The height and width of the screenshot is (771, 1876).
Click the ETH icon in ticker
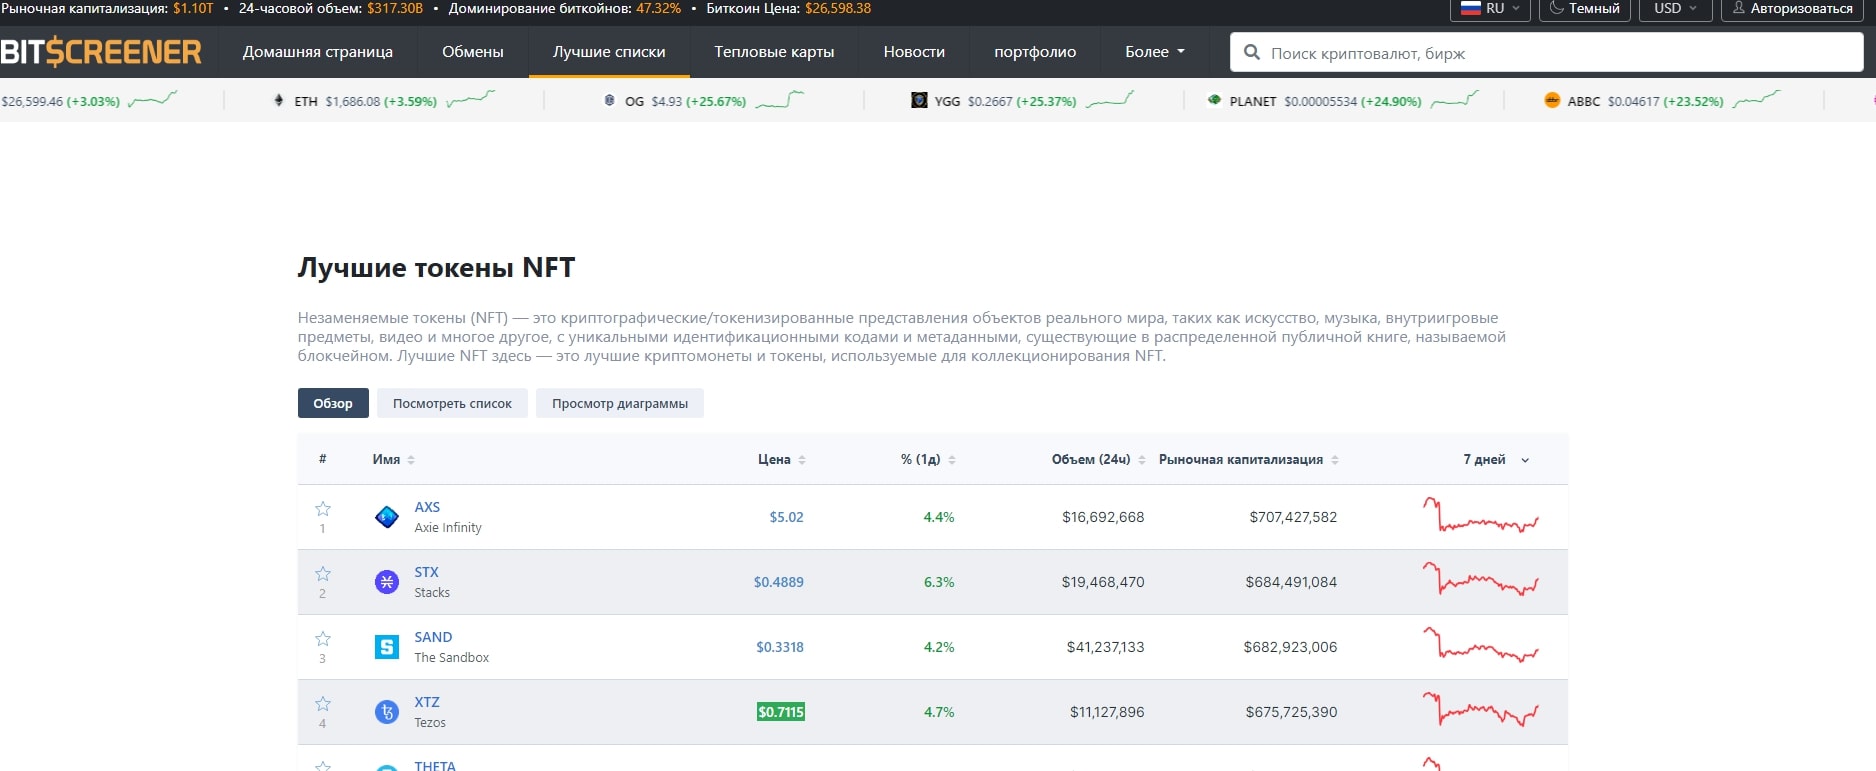[279, 101]
